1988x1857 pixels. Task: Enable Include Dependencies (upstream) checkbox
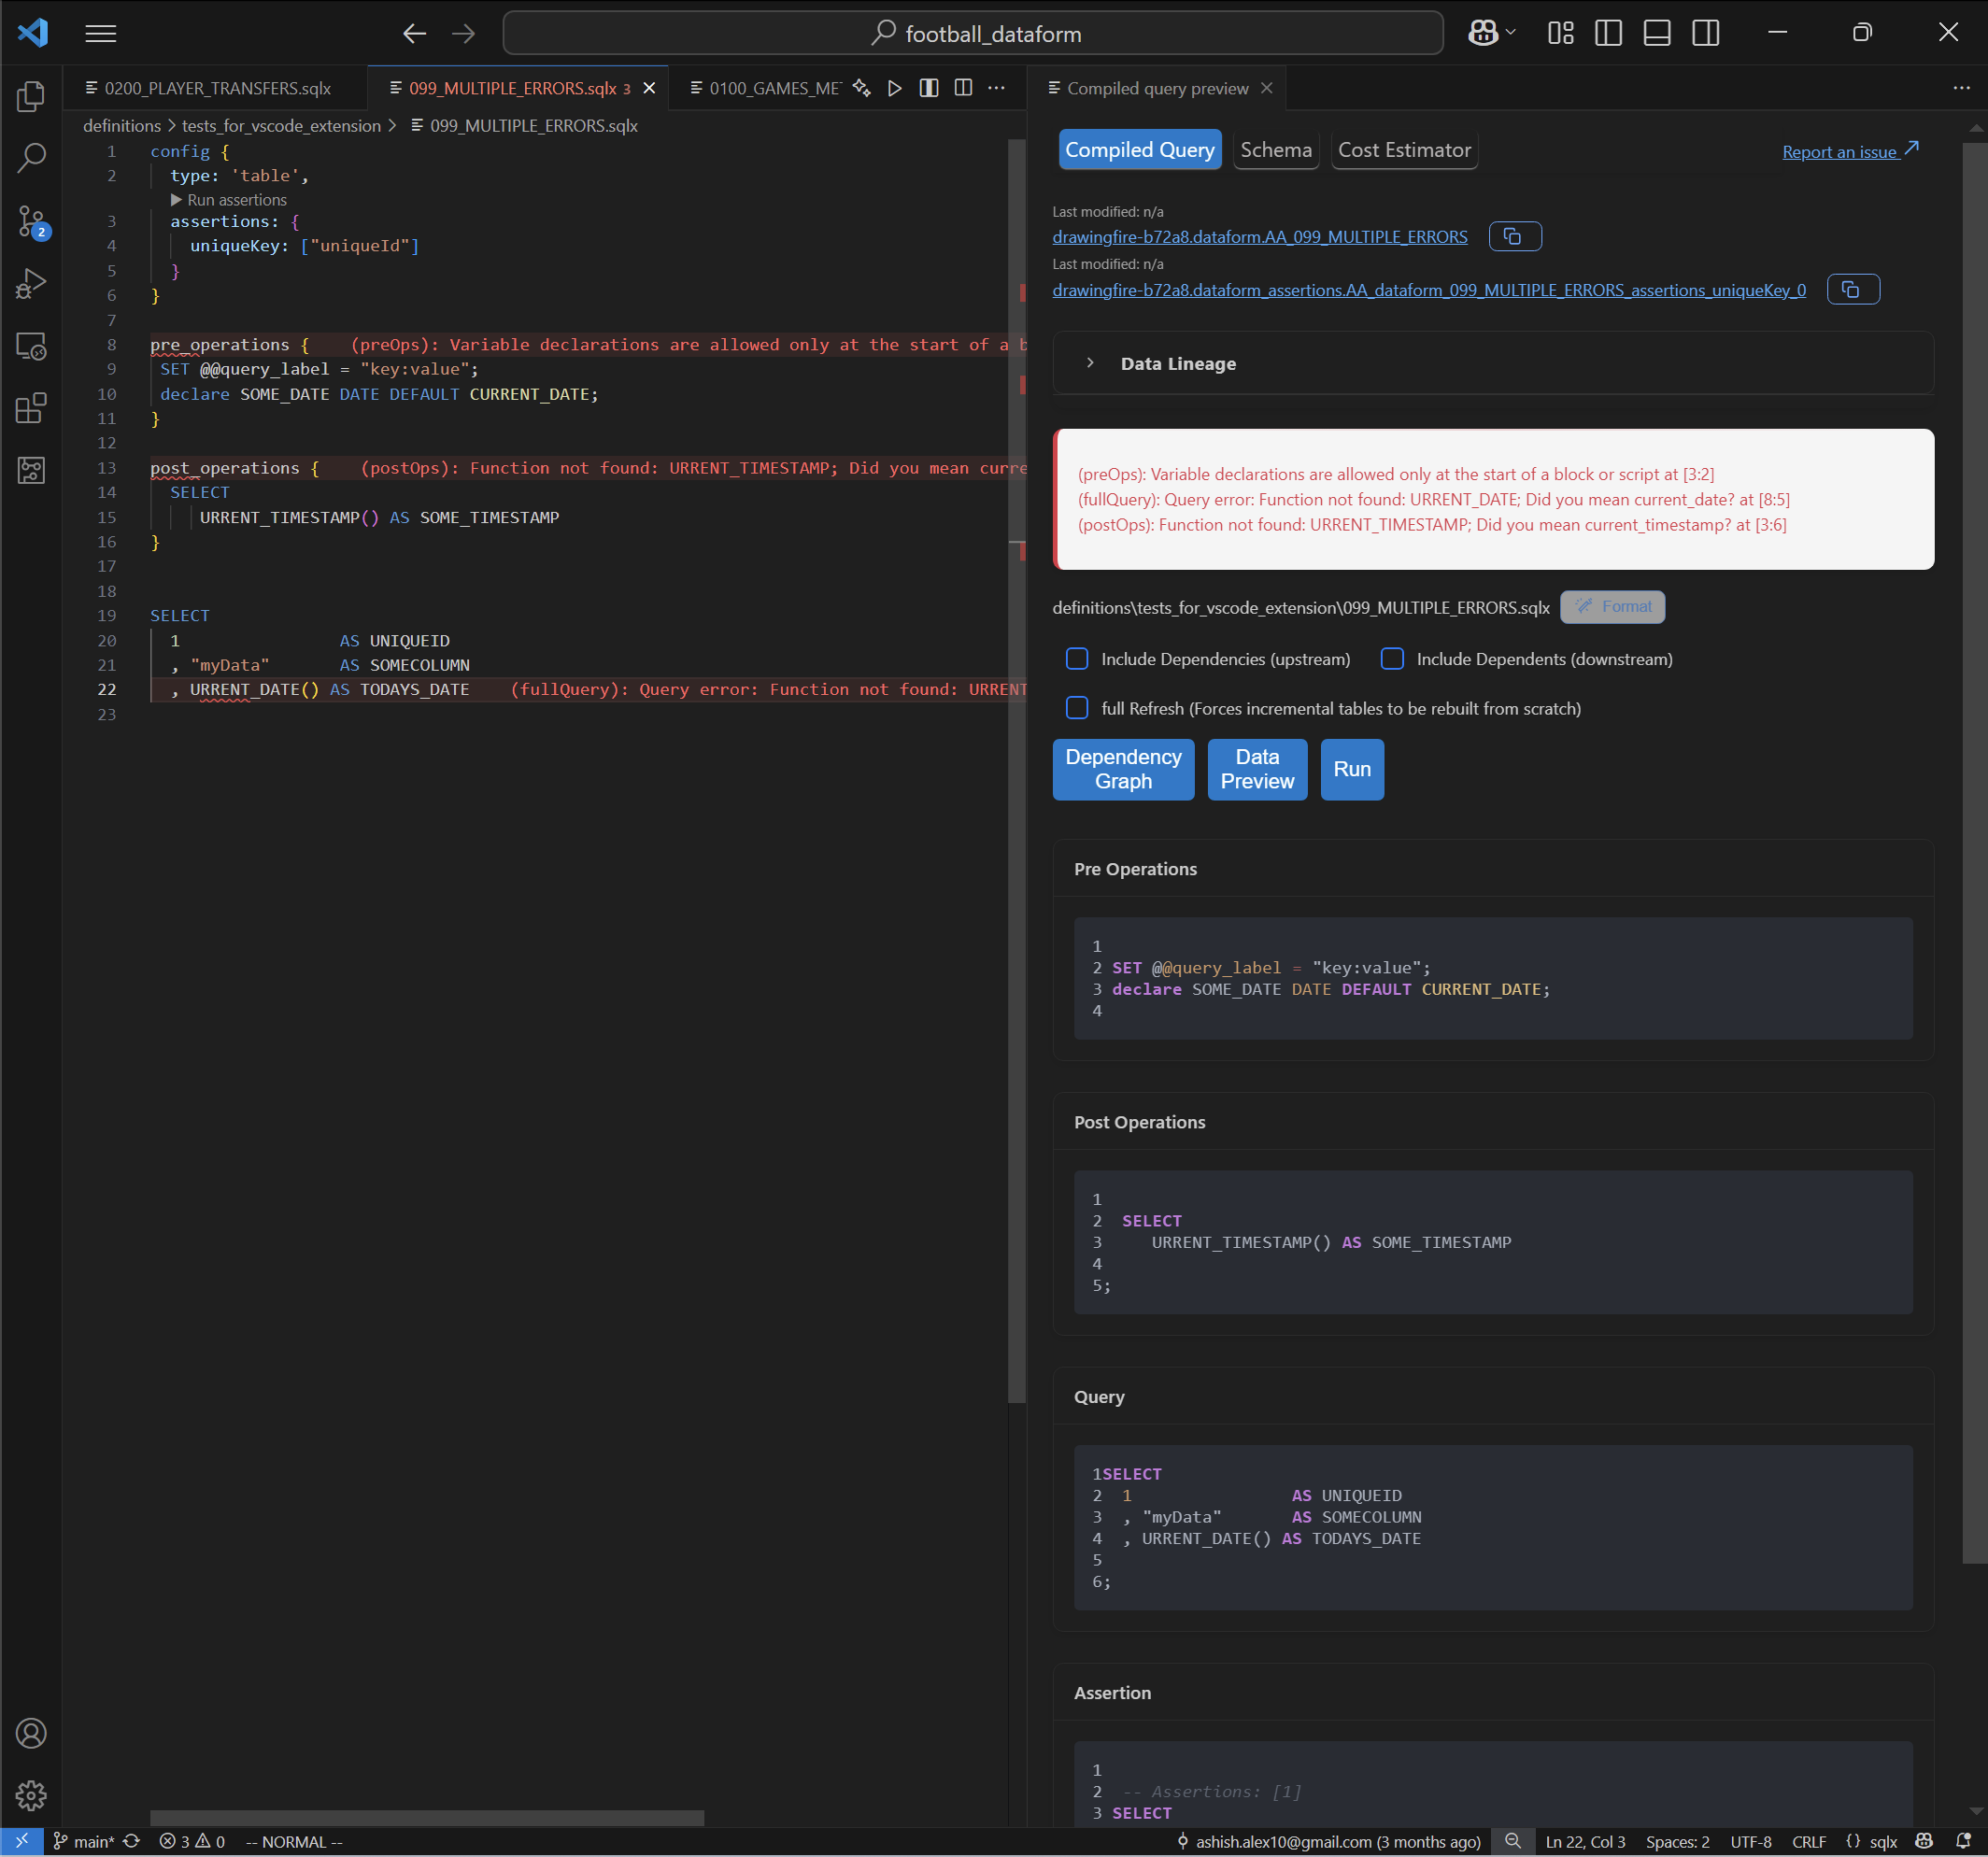(1077, 659)
